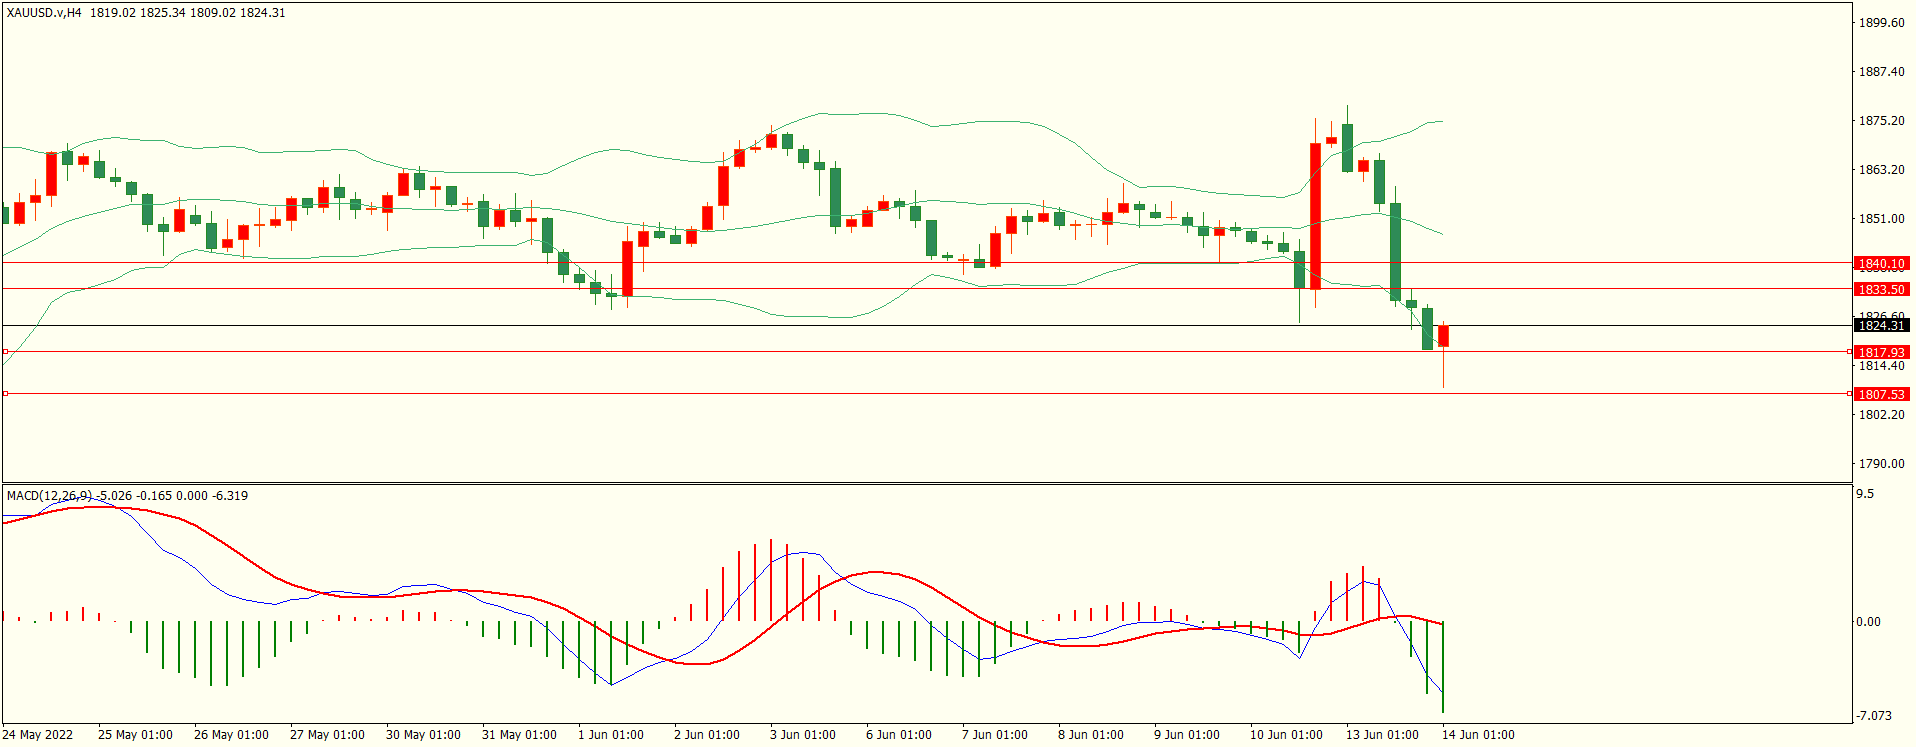Click the 10 Jun 01:00 date label
This screenshot has height=747, width=1916.
pos(1286,735)
